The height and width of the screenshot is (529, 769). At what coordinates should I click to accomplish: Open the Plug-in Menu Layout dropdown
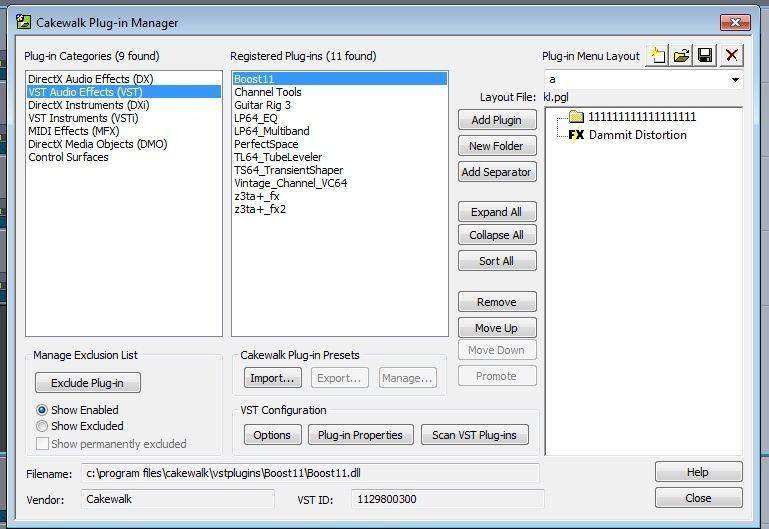click(735, 79)
